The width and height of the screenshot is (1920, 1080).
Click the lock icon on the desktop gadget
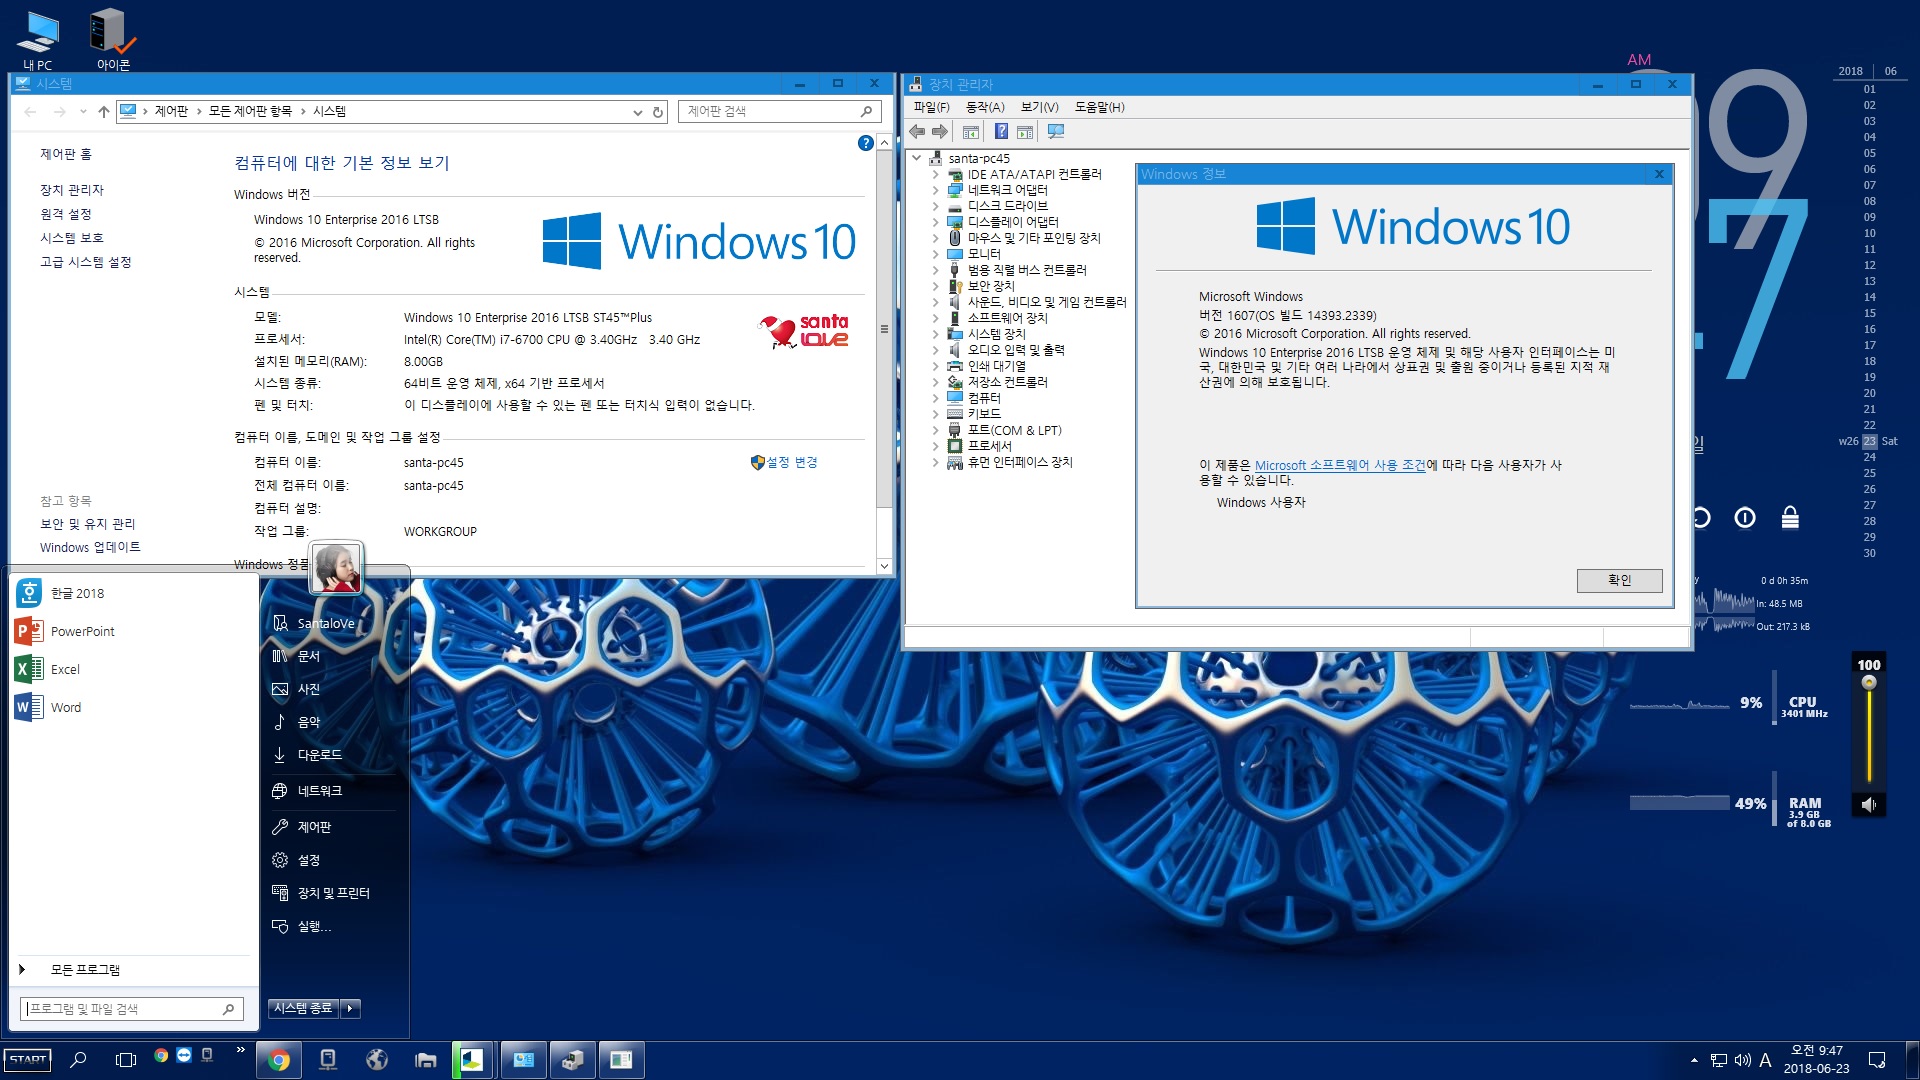1790,517
